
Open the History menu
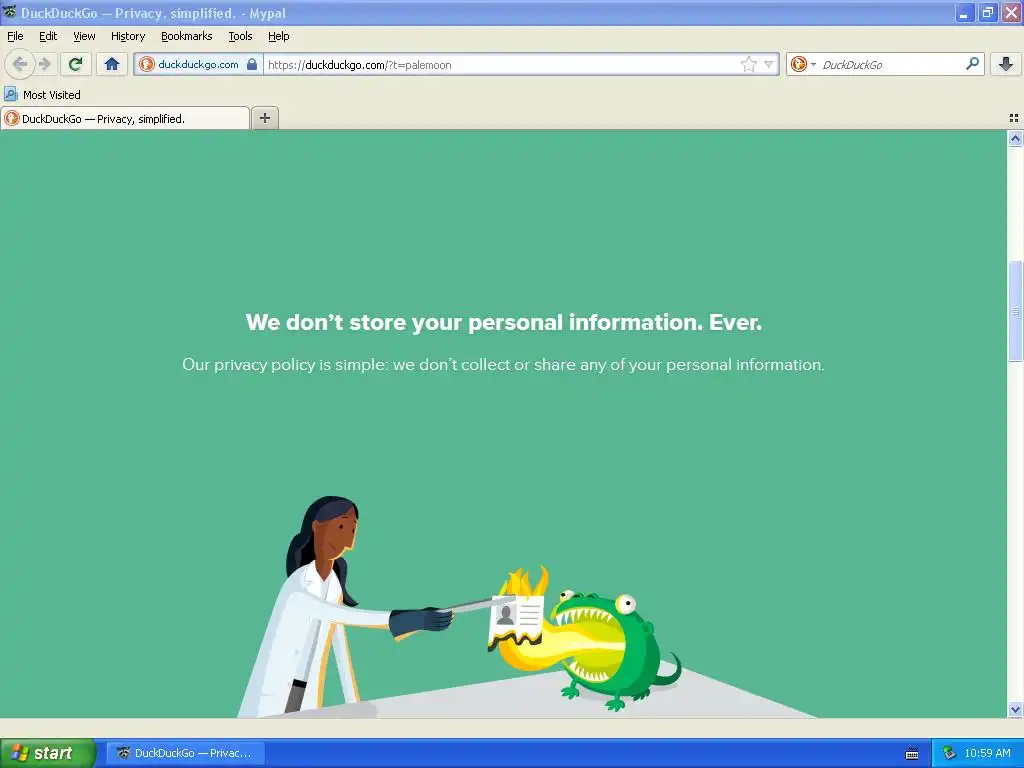[128, 37]
